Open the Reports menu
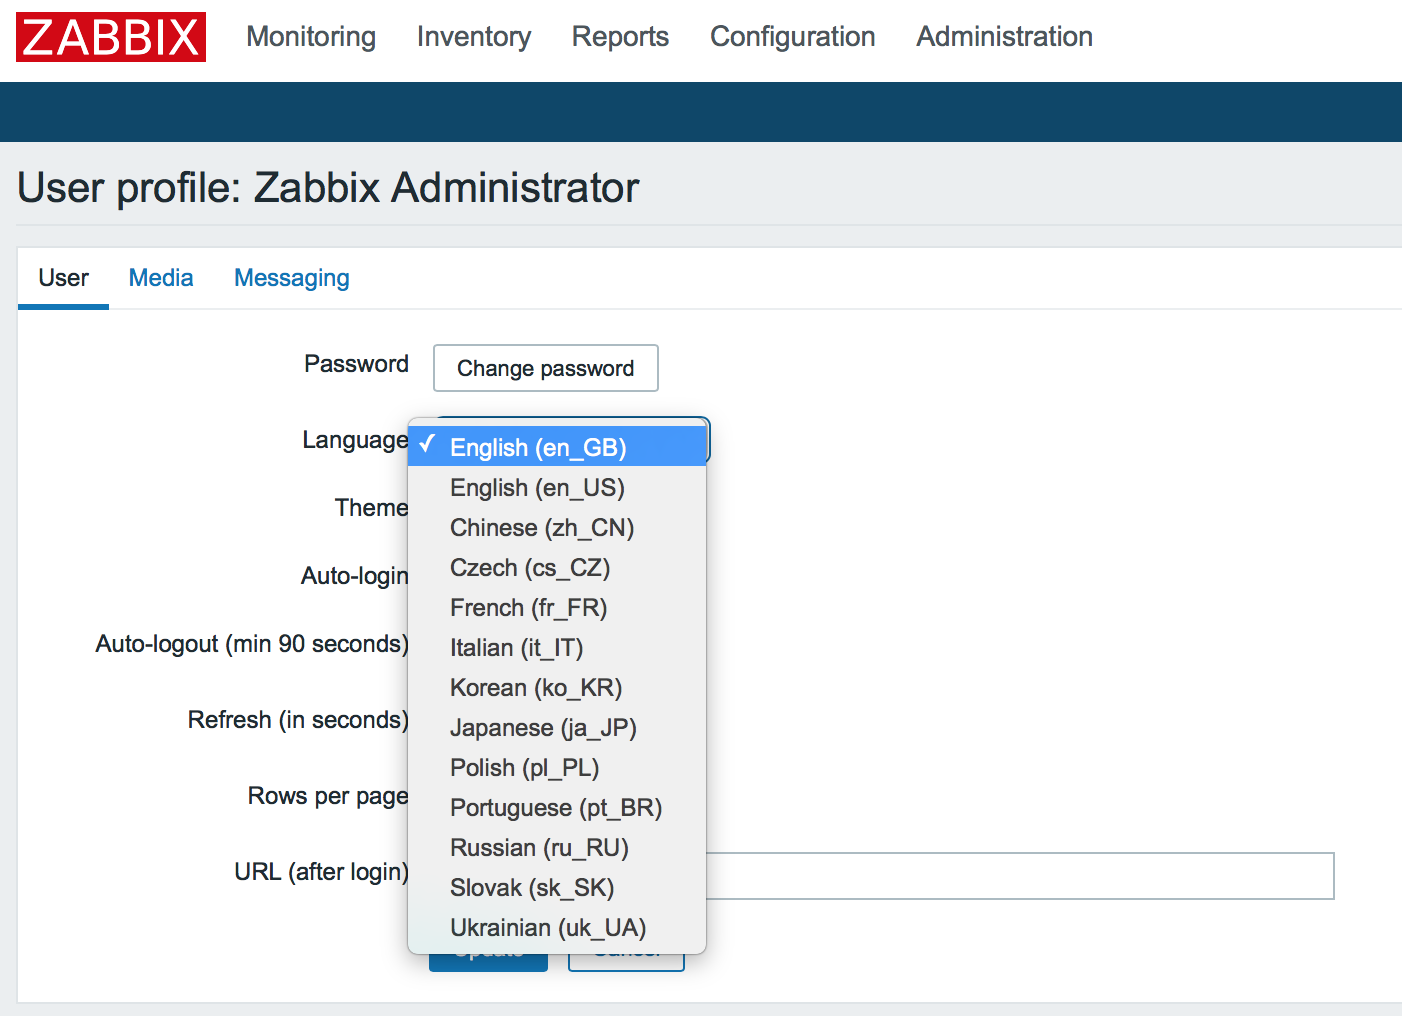Image resolution: width=1402 pixels, height=1016 pixels. (620, 37)
